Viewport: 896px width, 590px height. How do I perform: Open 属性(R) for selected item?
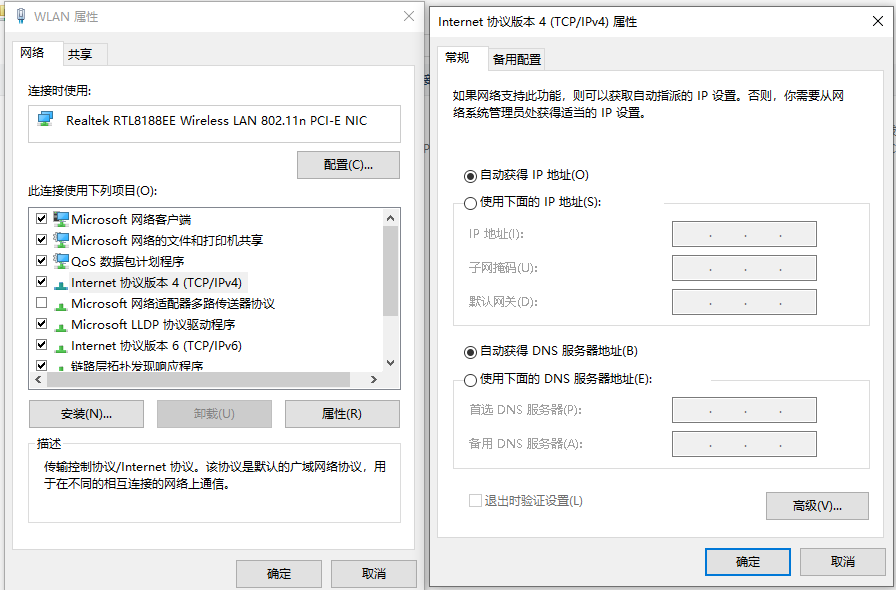pyautogui.click(x=342, y=414)
